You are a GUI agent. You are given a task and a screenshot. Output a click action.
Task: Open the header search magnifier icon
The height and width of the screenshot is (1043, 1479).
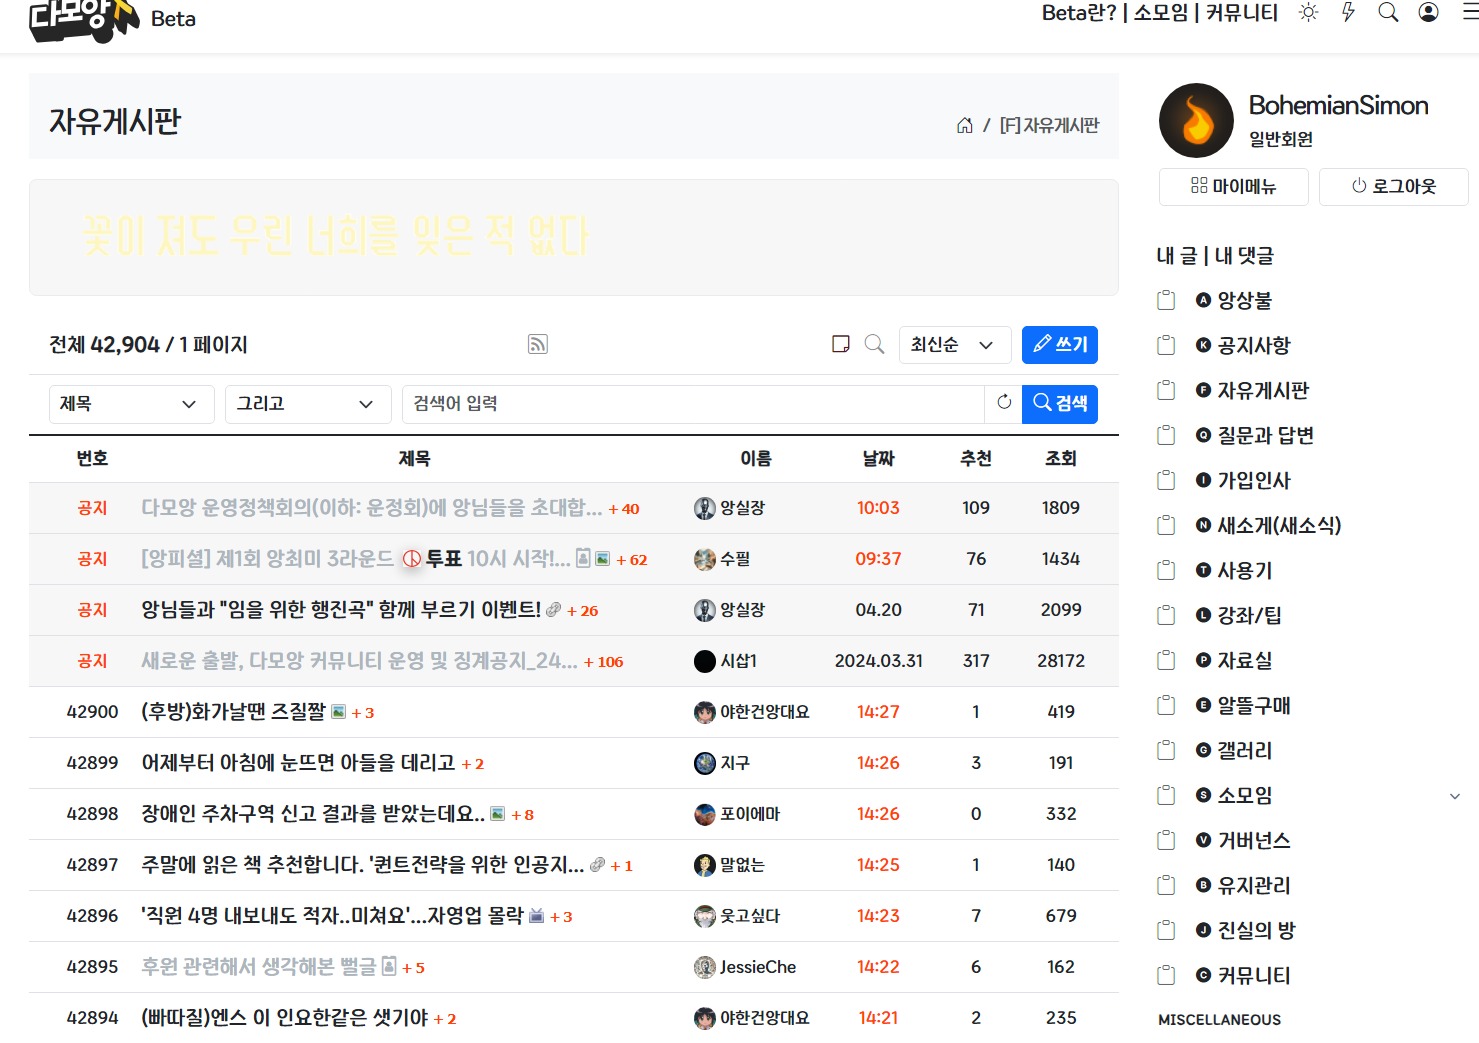click(x=1388, y=13)
